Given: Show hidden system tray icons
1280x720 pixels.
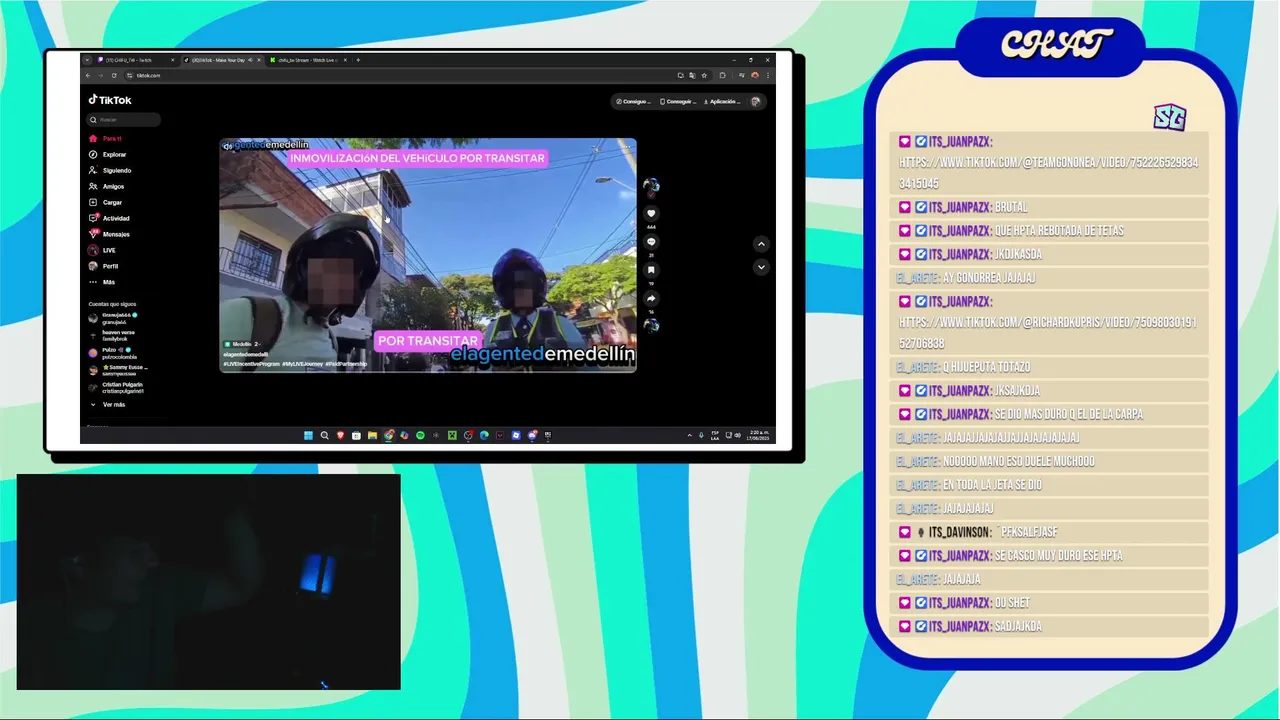Looking at the screenshot, I should (x=689, y=435).
